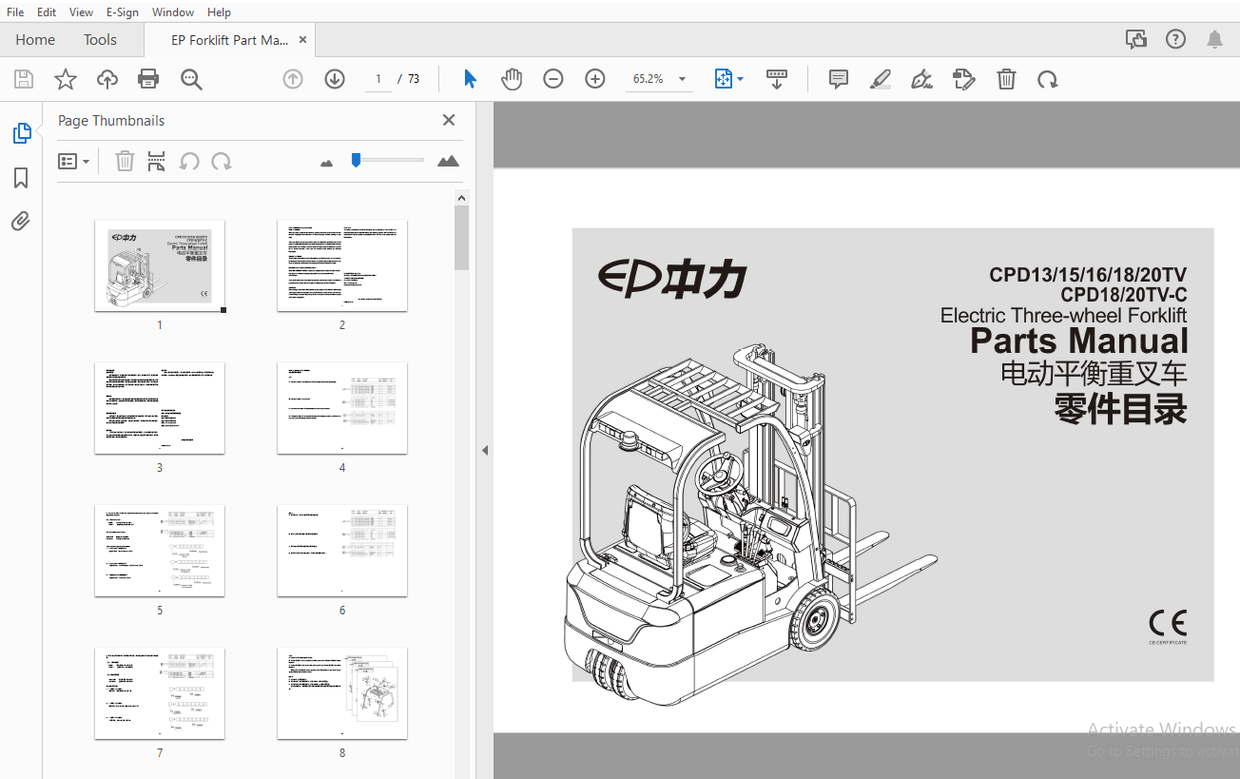Open the E-Sign menu
The width and height of the screenshot is (1240, 779).
(x=122, y=12)
